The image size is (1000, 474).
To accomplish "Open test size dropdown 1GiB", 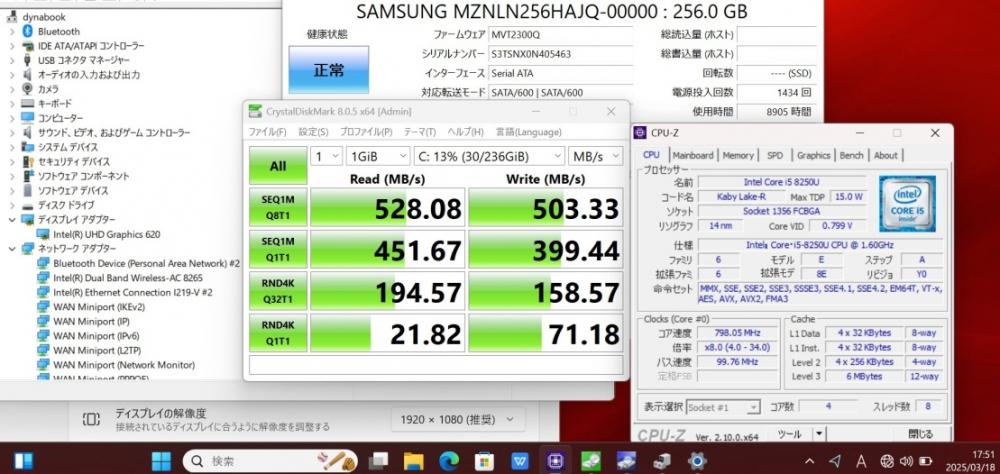I will coord(378,156).
